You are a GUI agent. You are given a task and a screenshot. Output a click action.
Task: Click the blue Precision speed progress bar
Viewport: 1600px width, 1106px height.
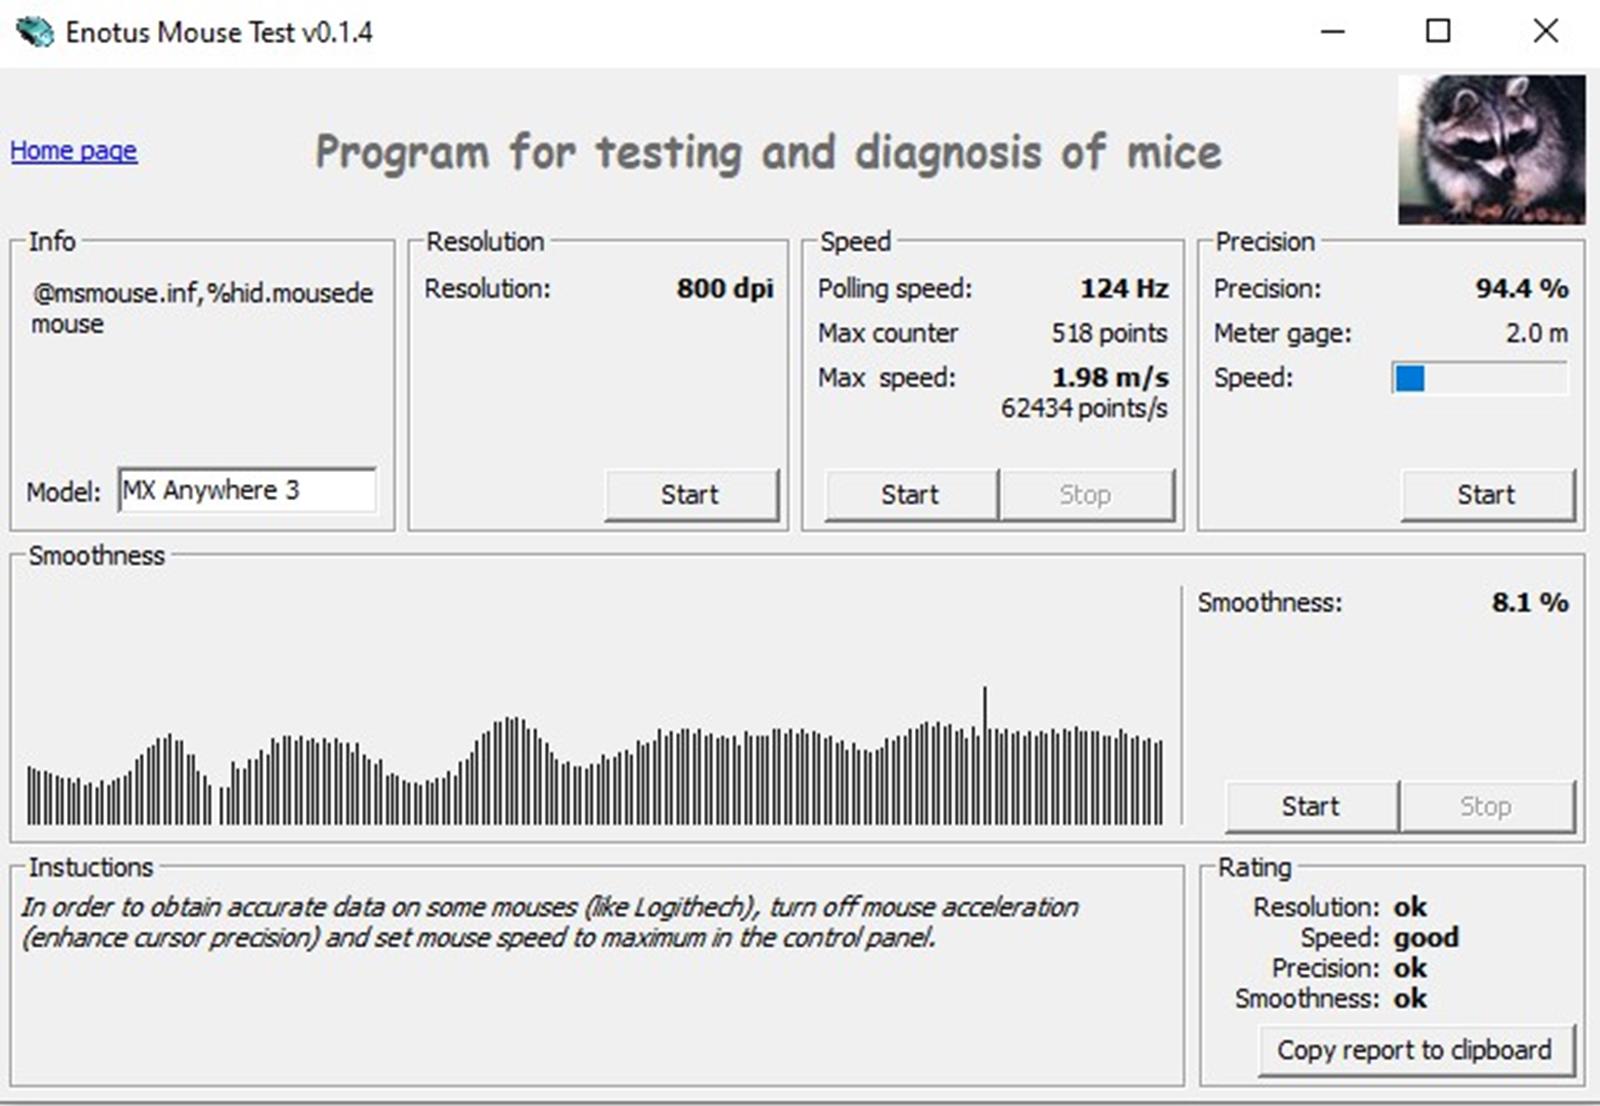(1479, 379)
